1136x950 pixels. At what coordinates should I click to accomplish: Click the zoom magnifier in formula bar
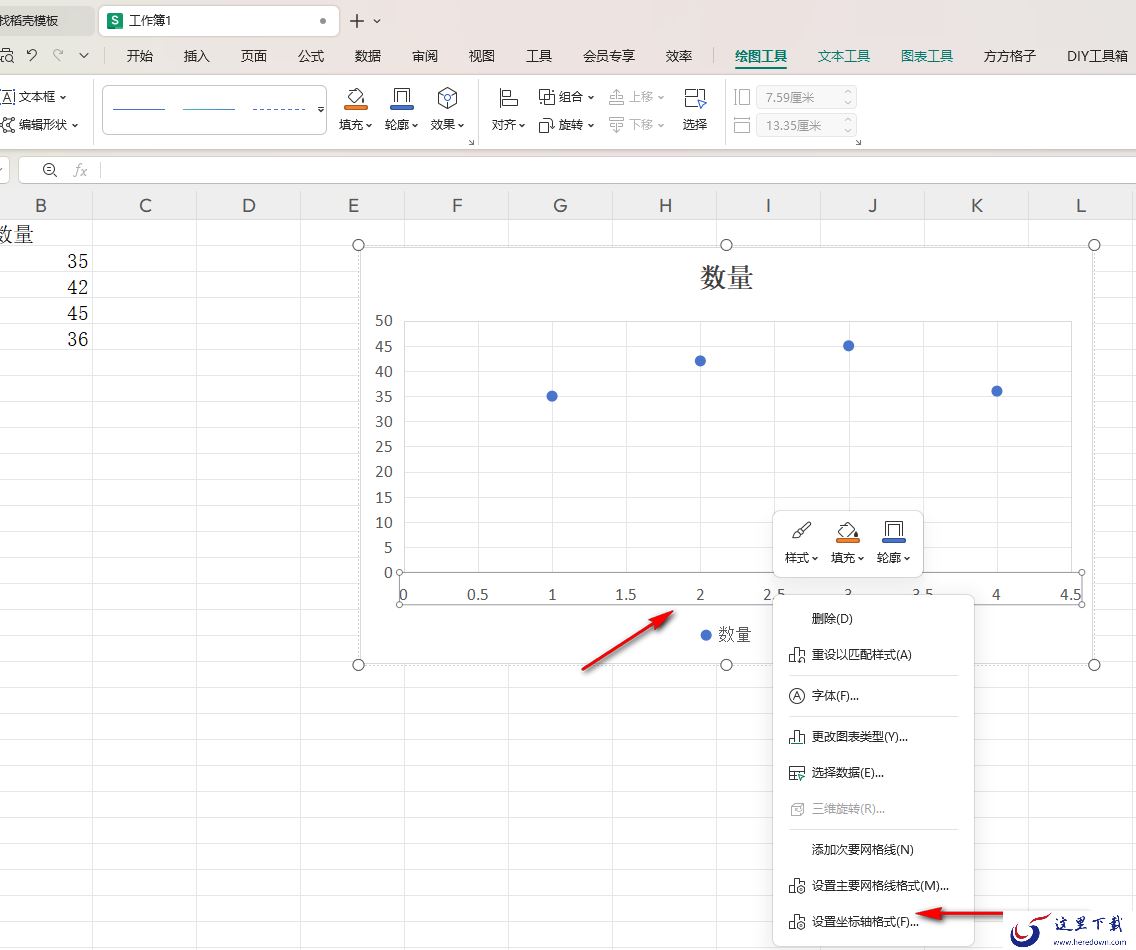click(50, 170)
